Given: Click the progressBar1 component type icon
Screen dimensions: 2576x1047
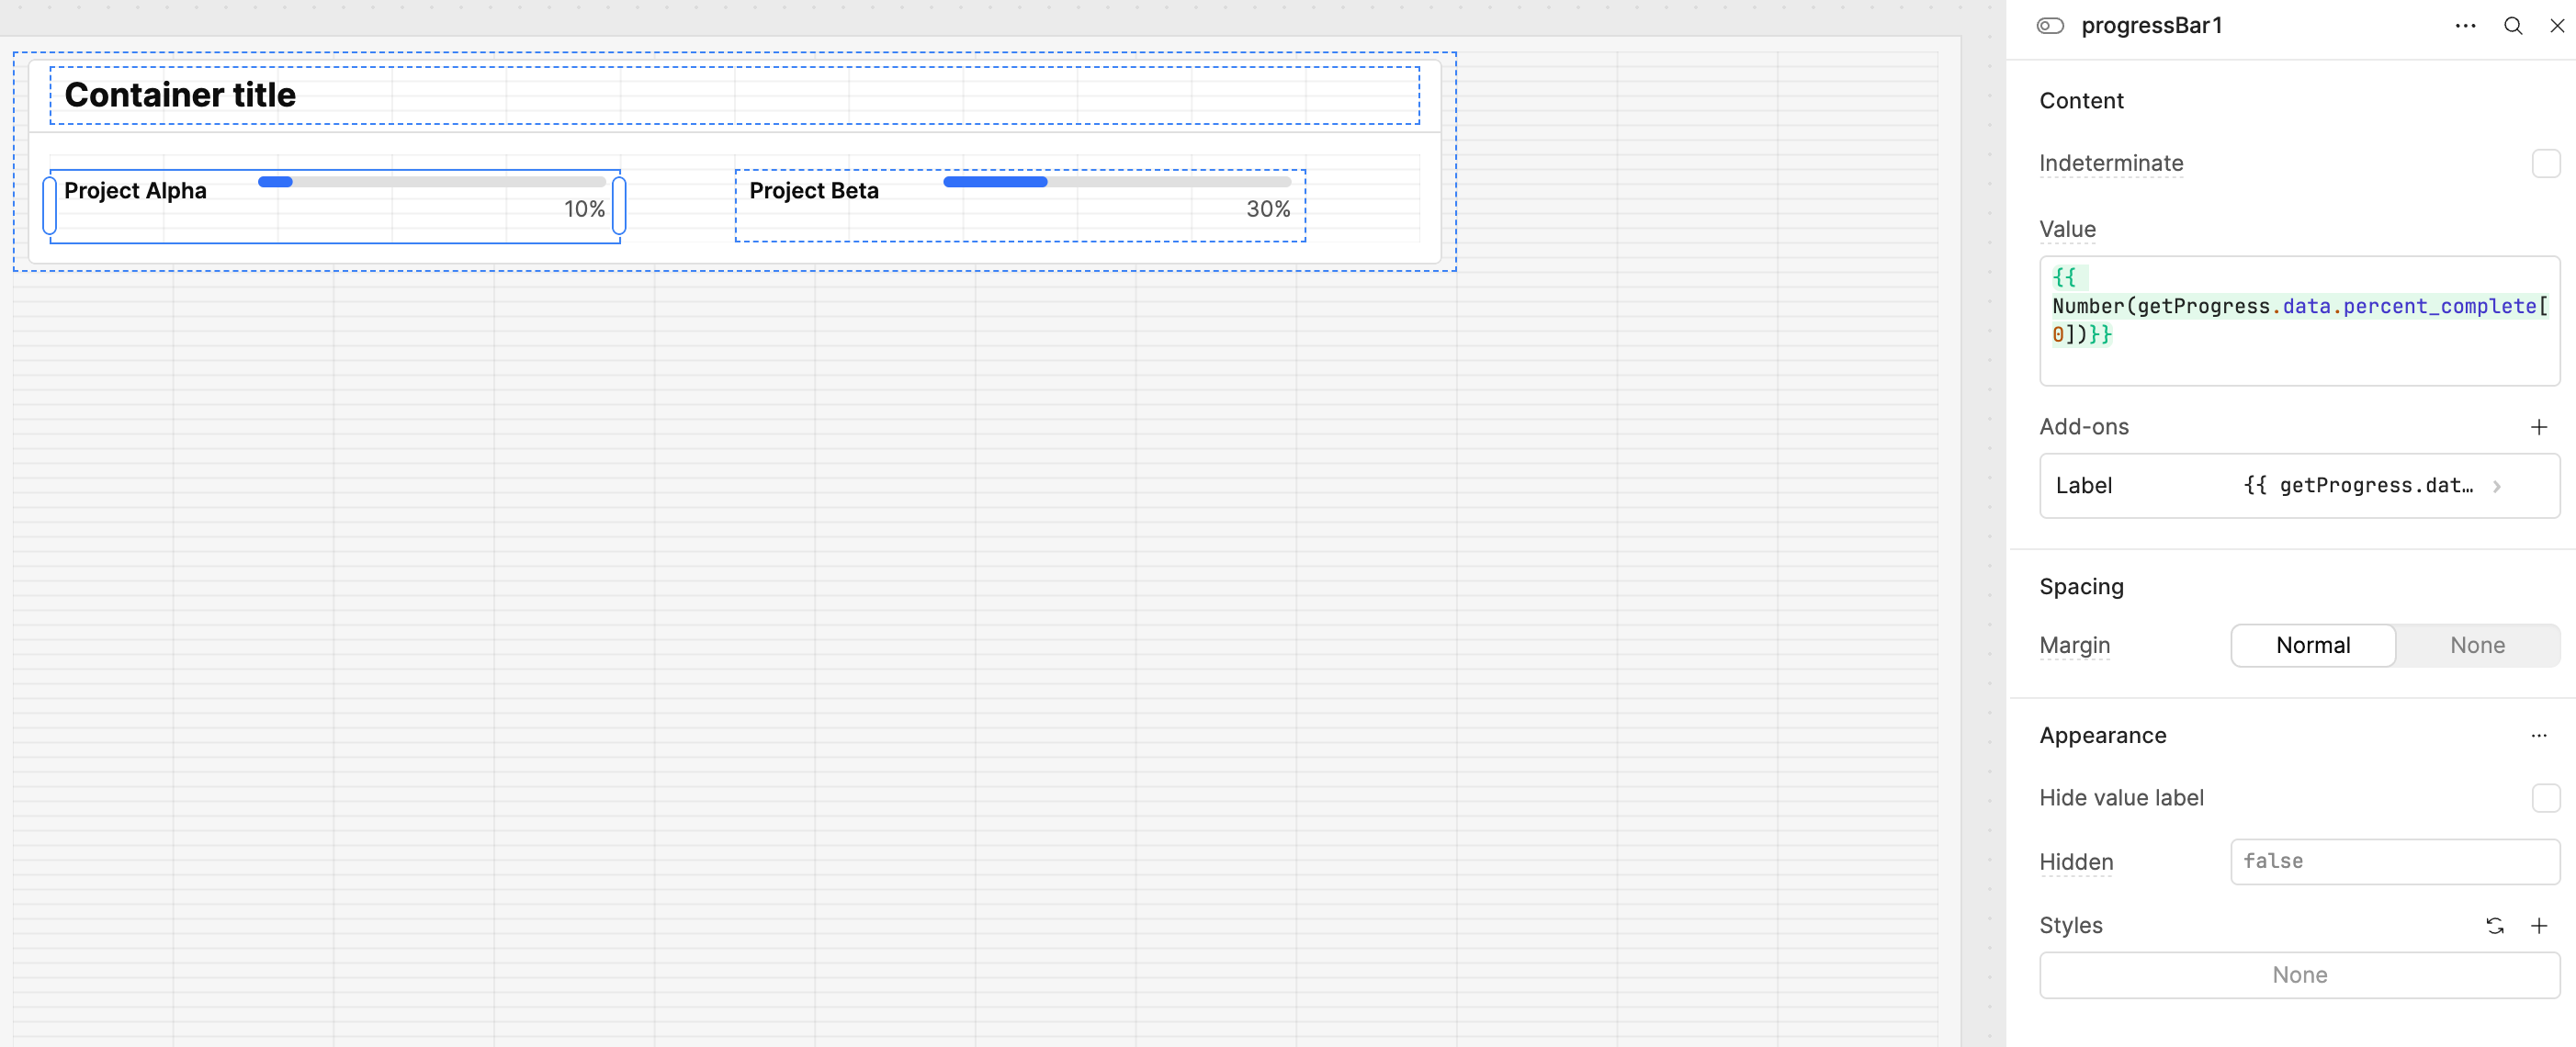Looking at the screenshot, I should pos(2049,26).
